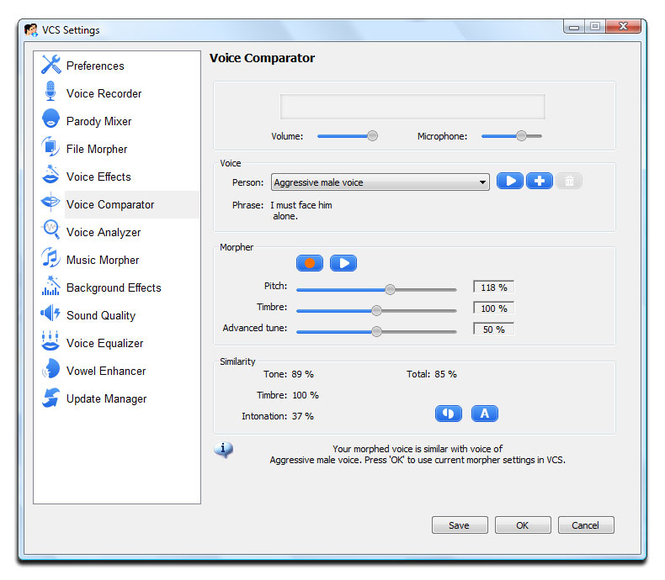Open Update Manager section

coord(106,399)
